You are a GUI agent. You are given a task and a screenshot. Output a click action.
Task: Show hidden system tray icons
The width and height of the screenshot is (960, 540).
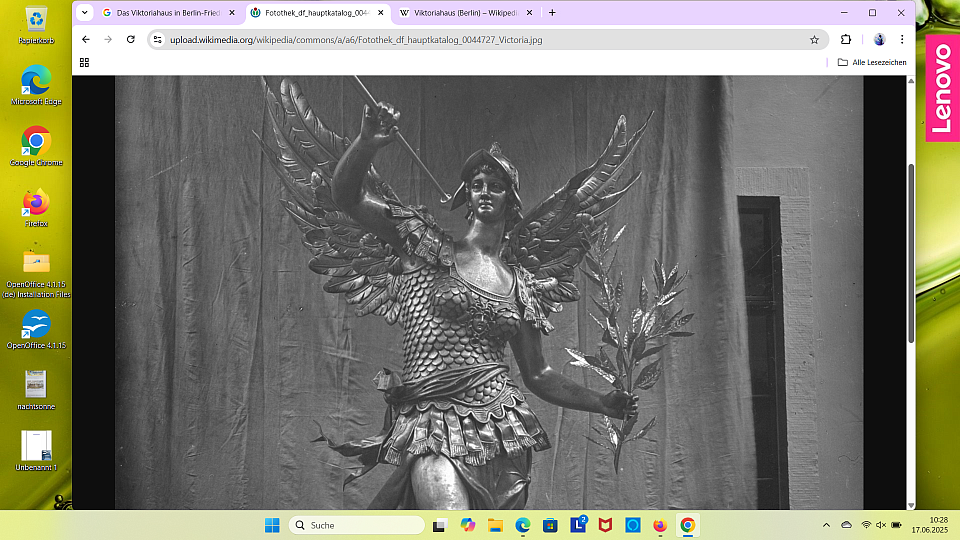pos(827,525)
